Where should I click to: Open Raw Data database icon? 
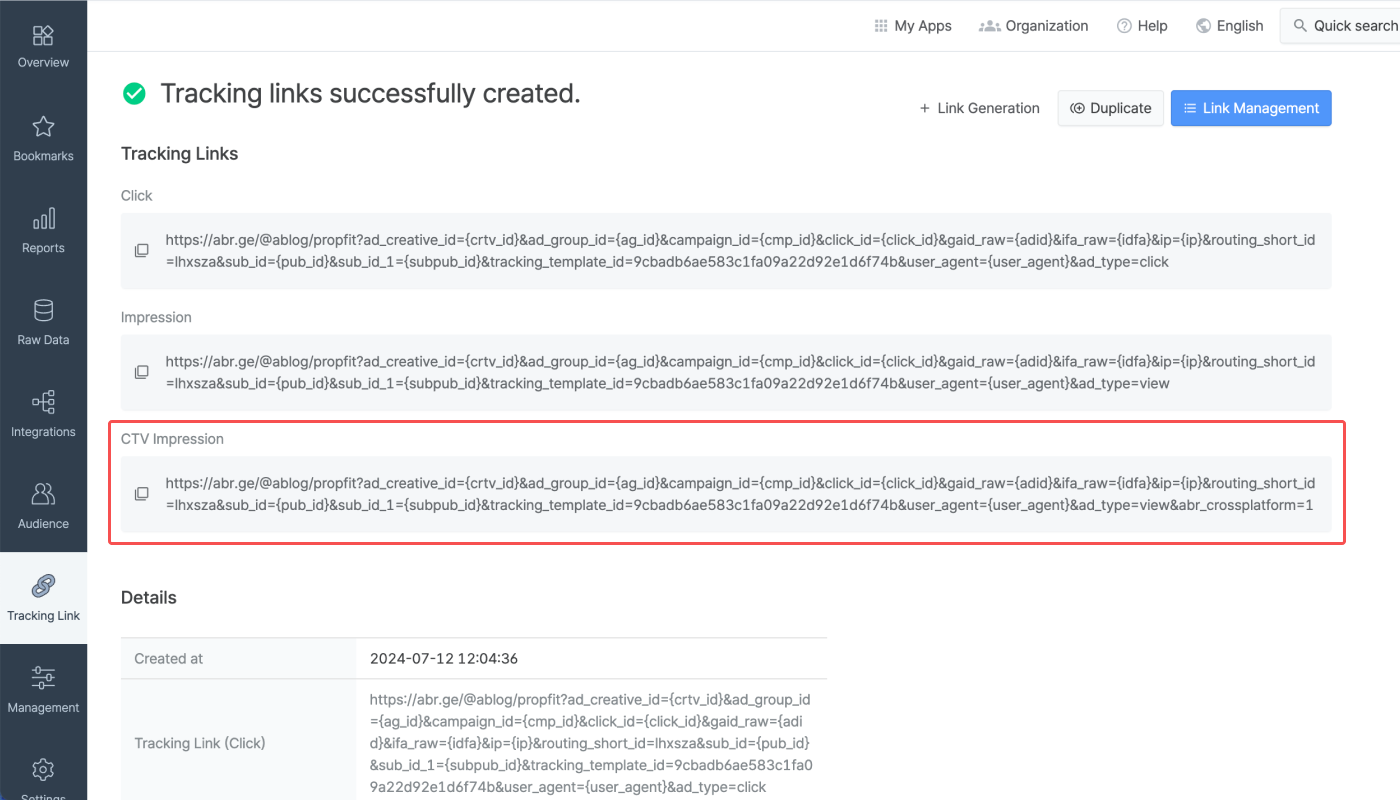coord(43,310)
